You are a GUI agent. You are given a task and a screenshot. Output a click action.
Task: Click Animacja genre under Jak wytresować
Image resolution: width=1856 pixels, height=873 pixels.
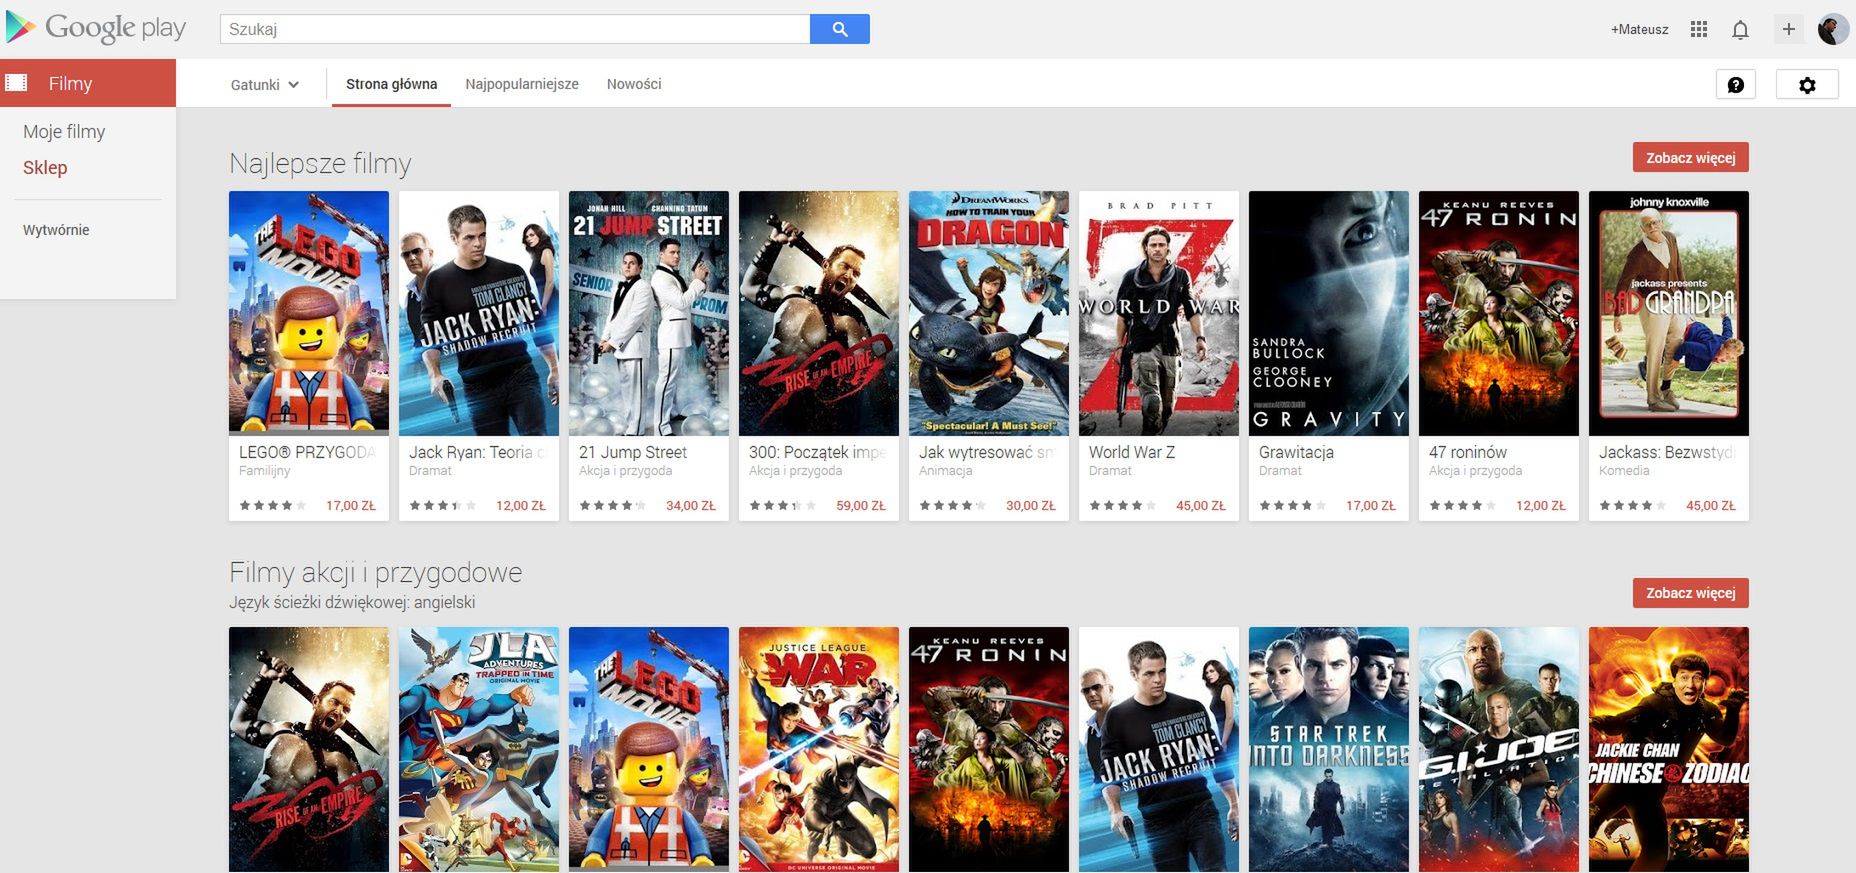[x=945, y=471]
